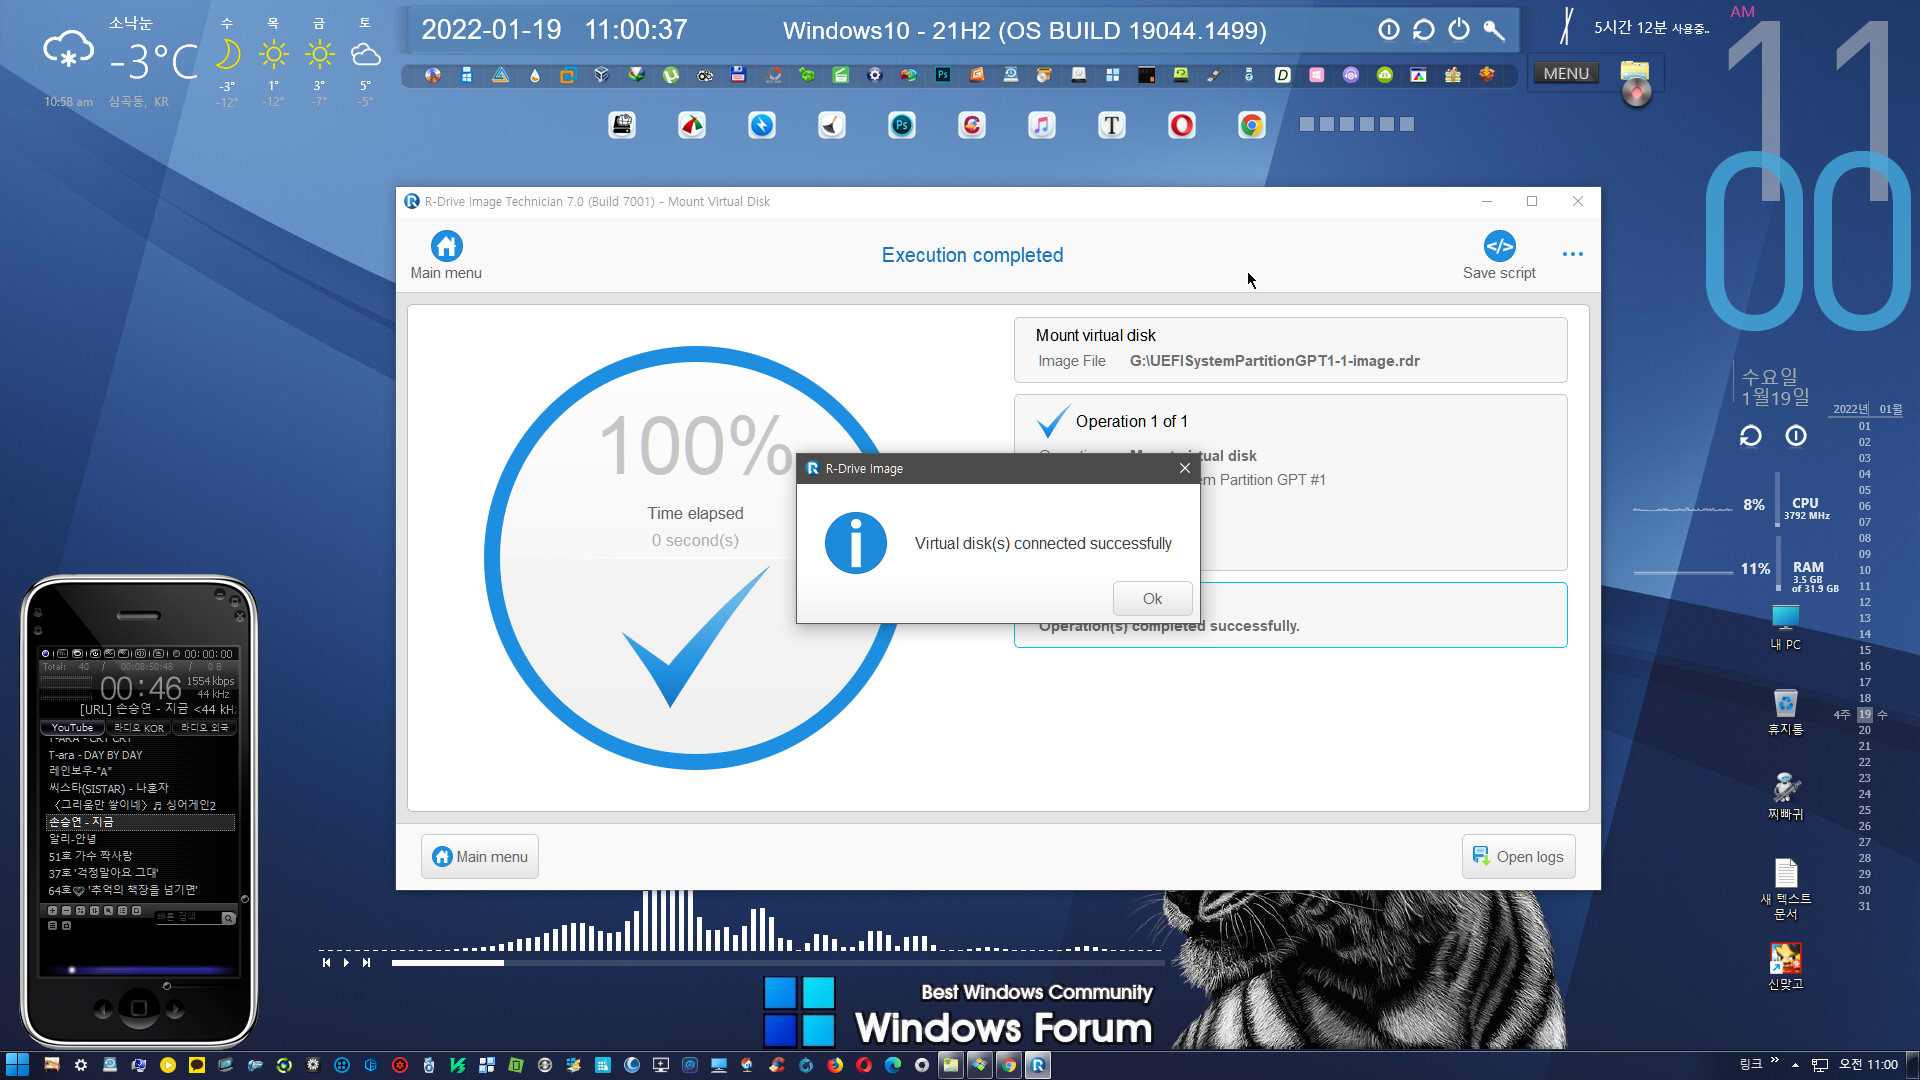Open the three-dots more options menu
1920x1080 pixels.
1573,254
